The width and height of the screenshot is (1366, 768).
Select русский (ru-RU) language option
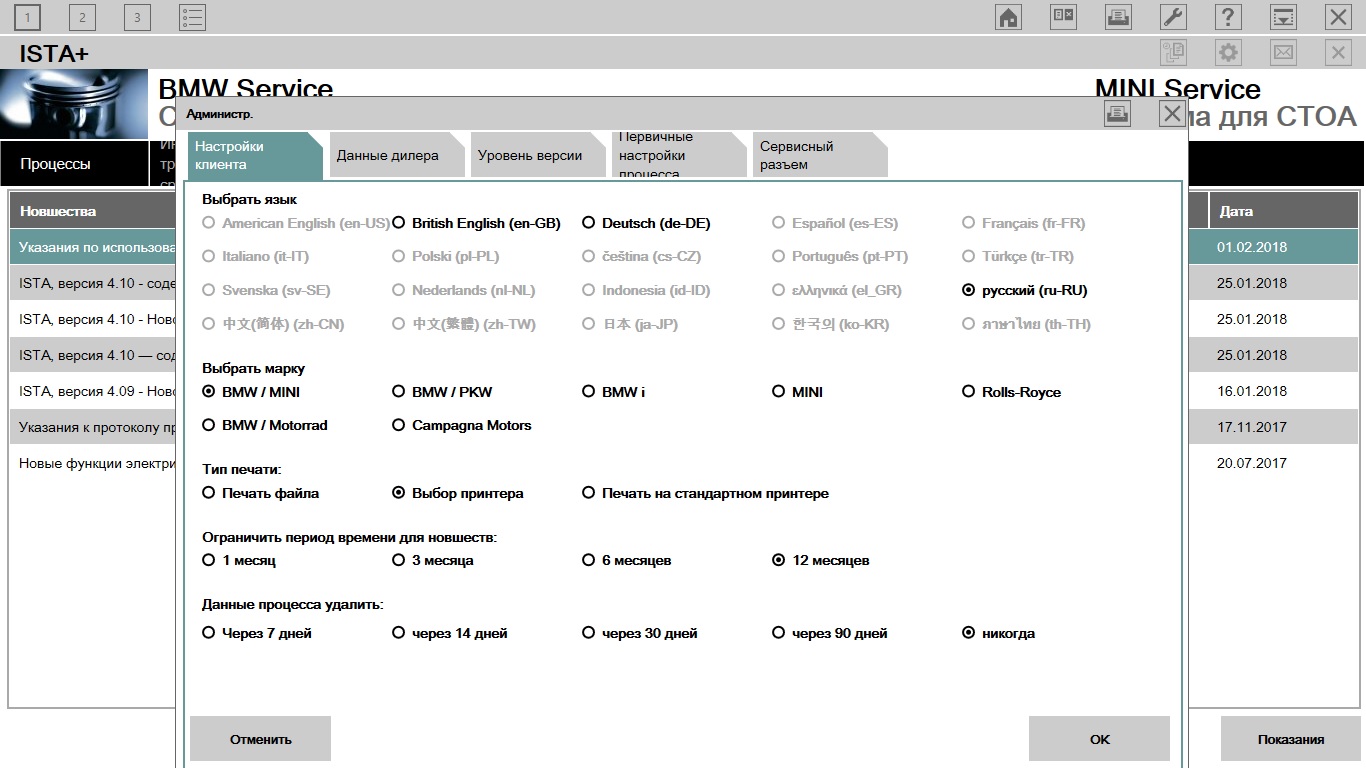[x=1025, y=290]
